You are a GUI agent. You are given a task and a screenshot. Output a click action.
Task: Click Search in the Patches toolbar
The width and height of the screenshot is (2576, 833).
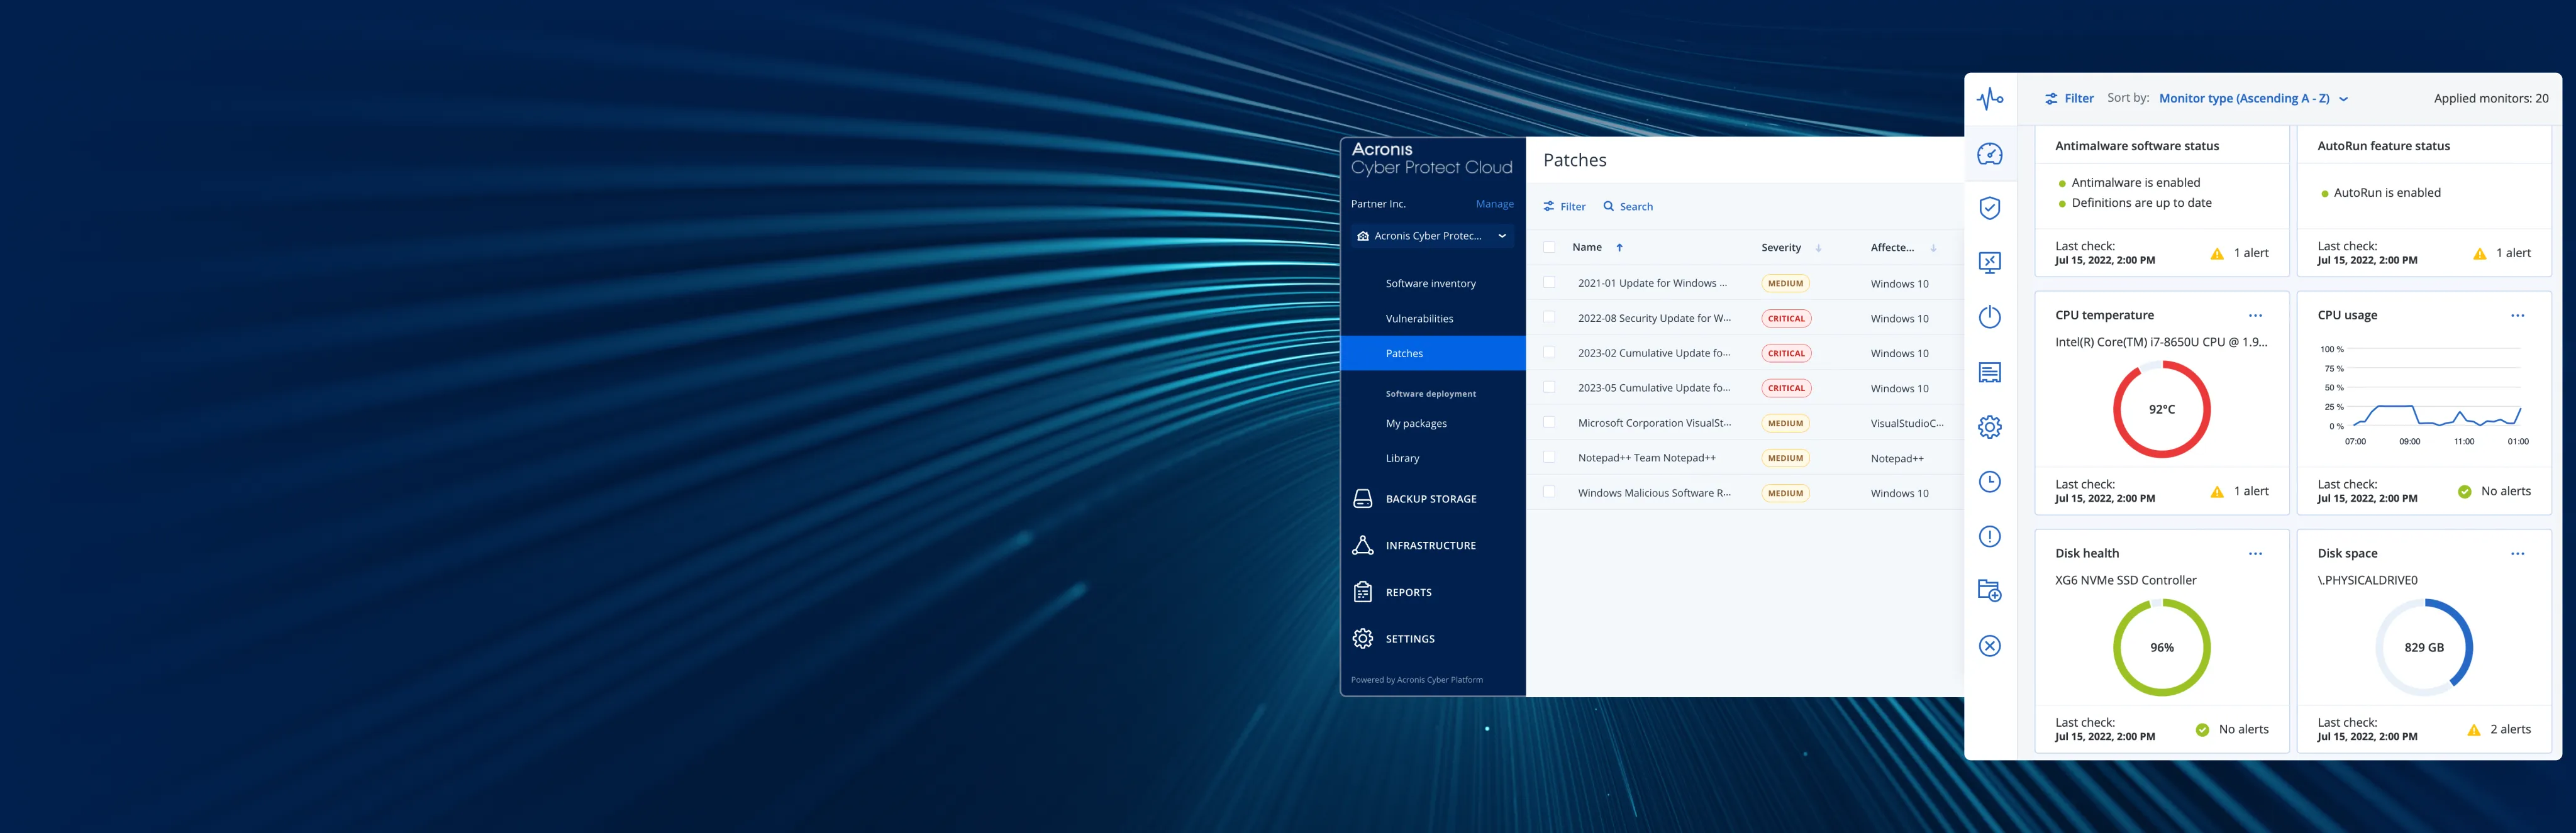[1628, 206]
